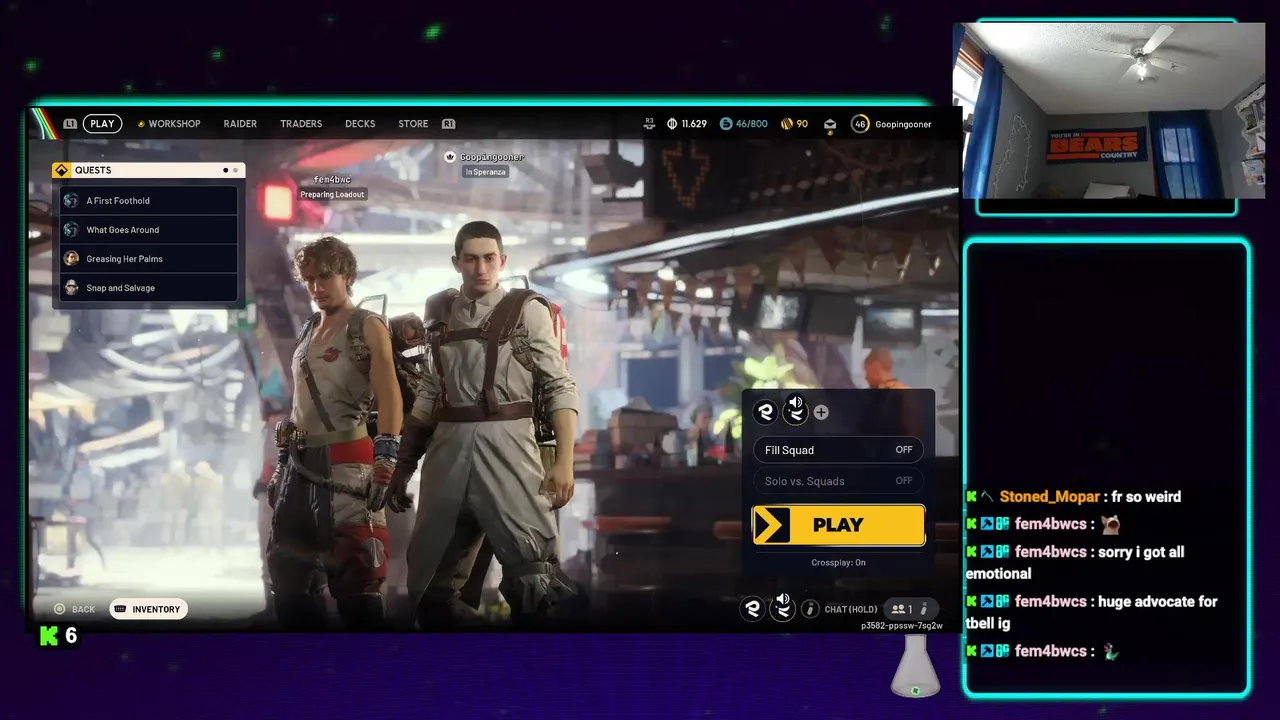
Task: Click the gold token balance 90
Action: (794, 124)
